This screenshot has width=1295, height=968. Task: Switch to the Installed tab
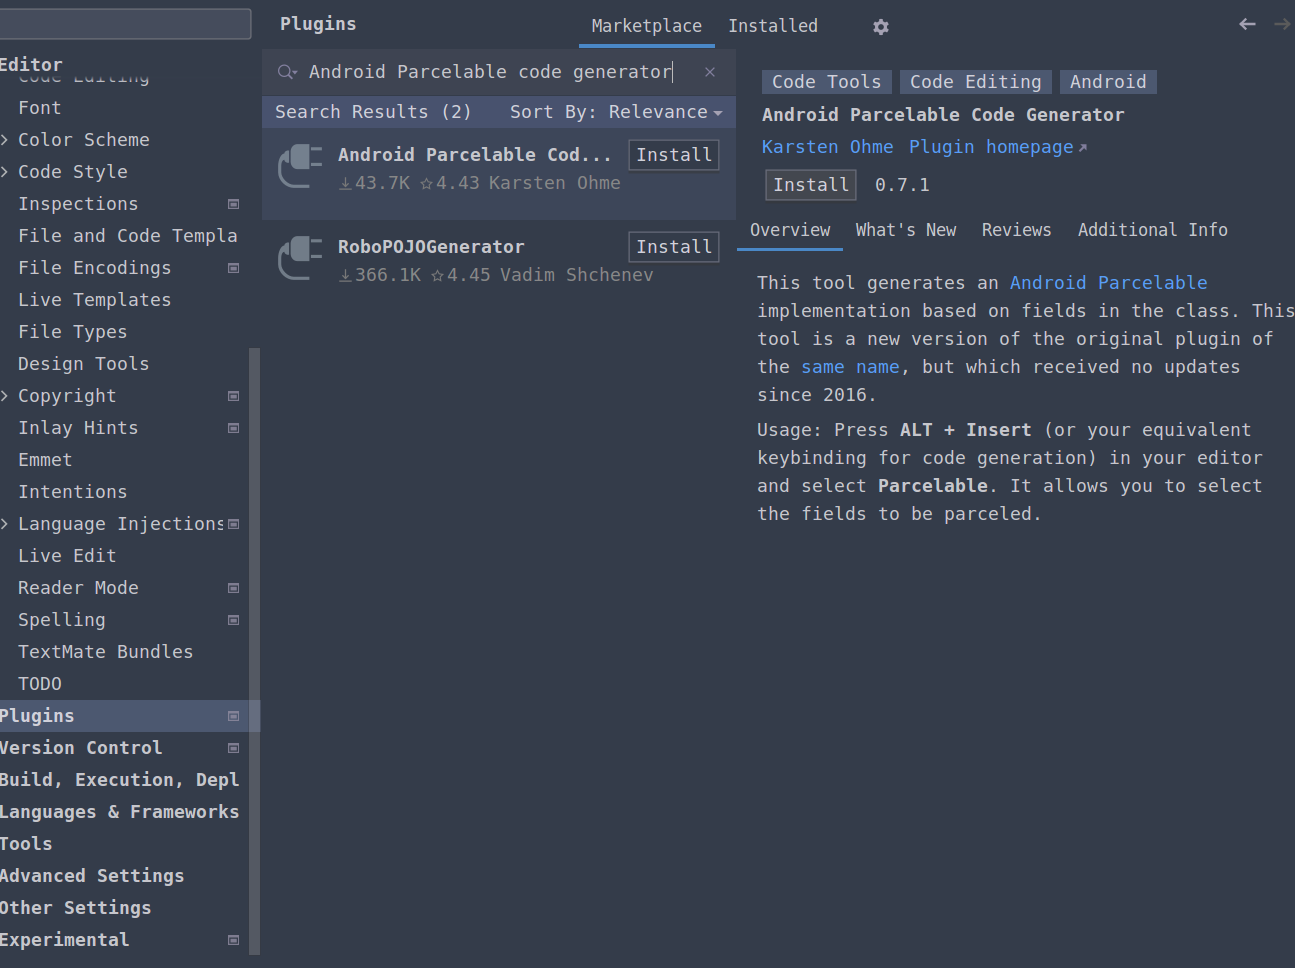pos(773,26)
